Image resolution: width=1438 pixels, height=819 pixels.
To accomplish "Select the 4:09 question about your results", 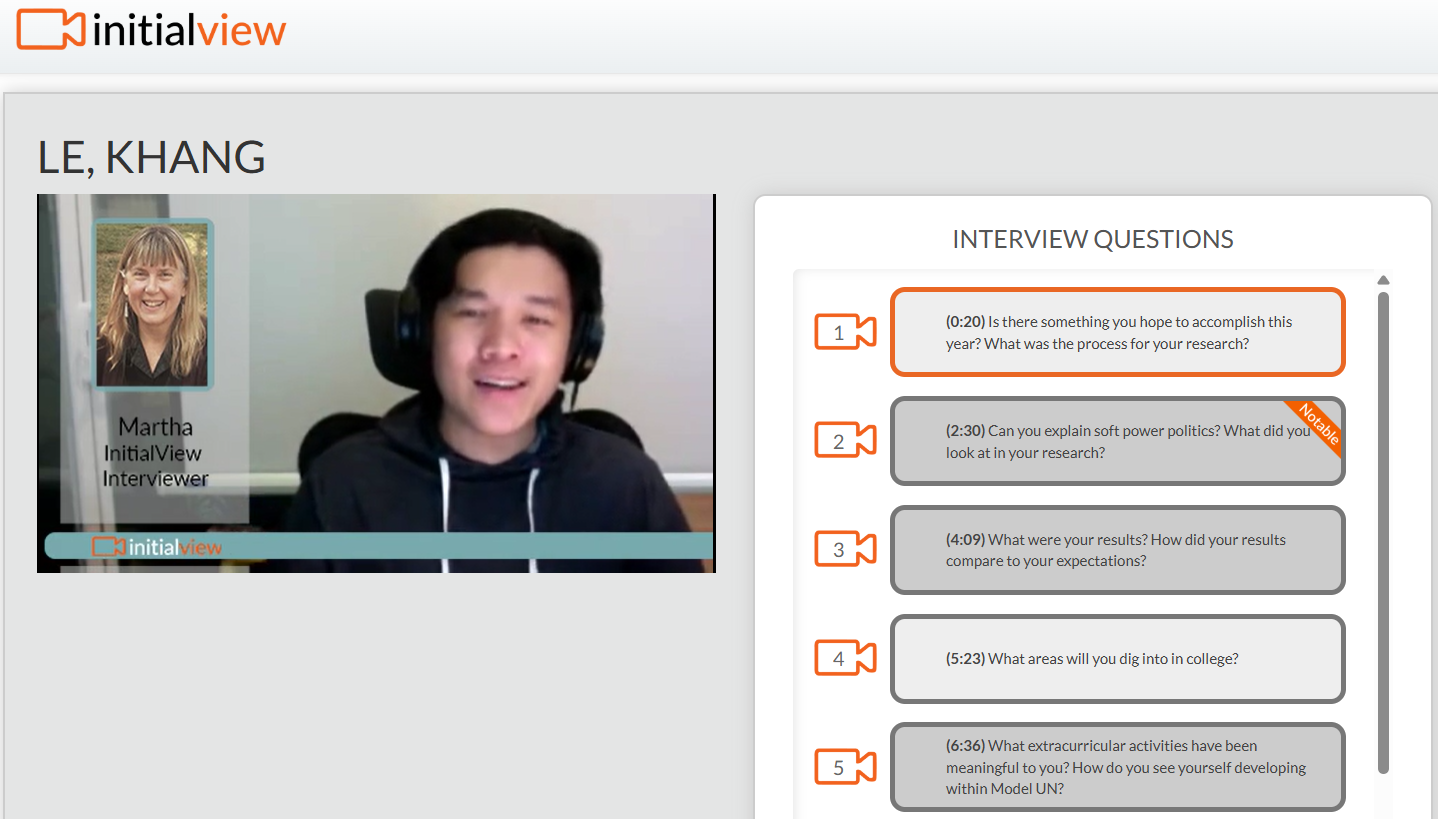I will click(1117, 550).
